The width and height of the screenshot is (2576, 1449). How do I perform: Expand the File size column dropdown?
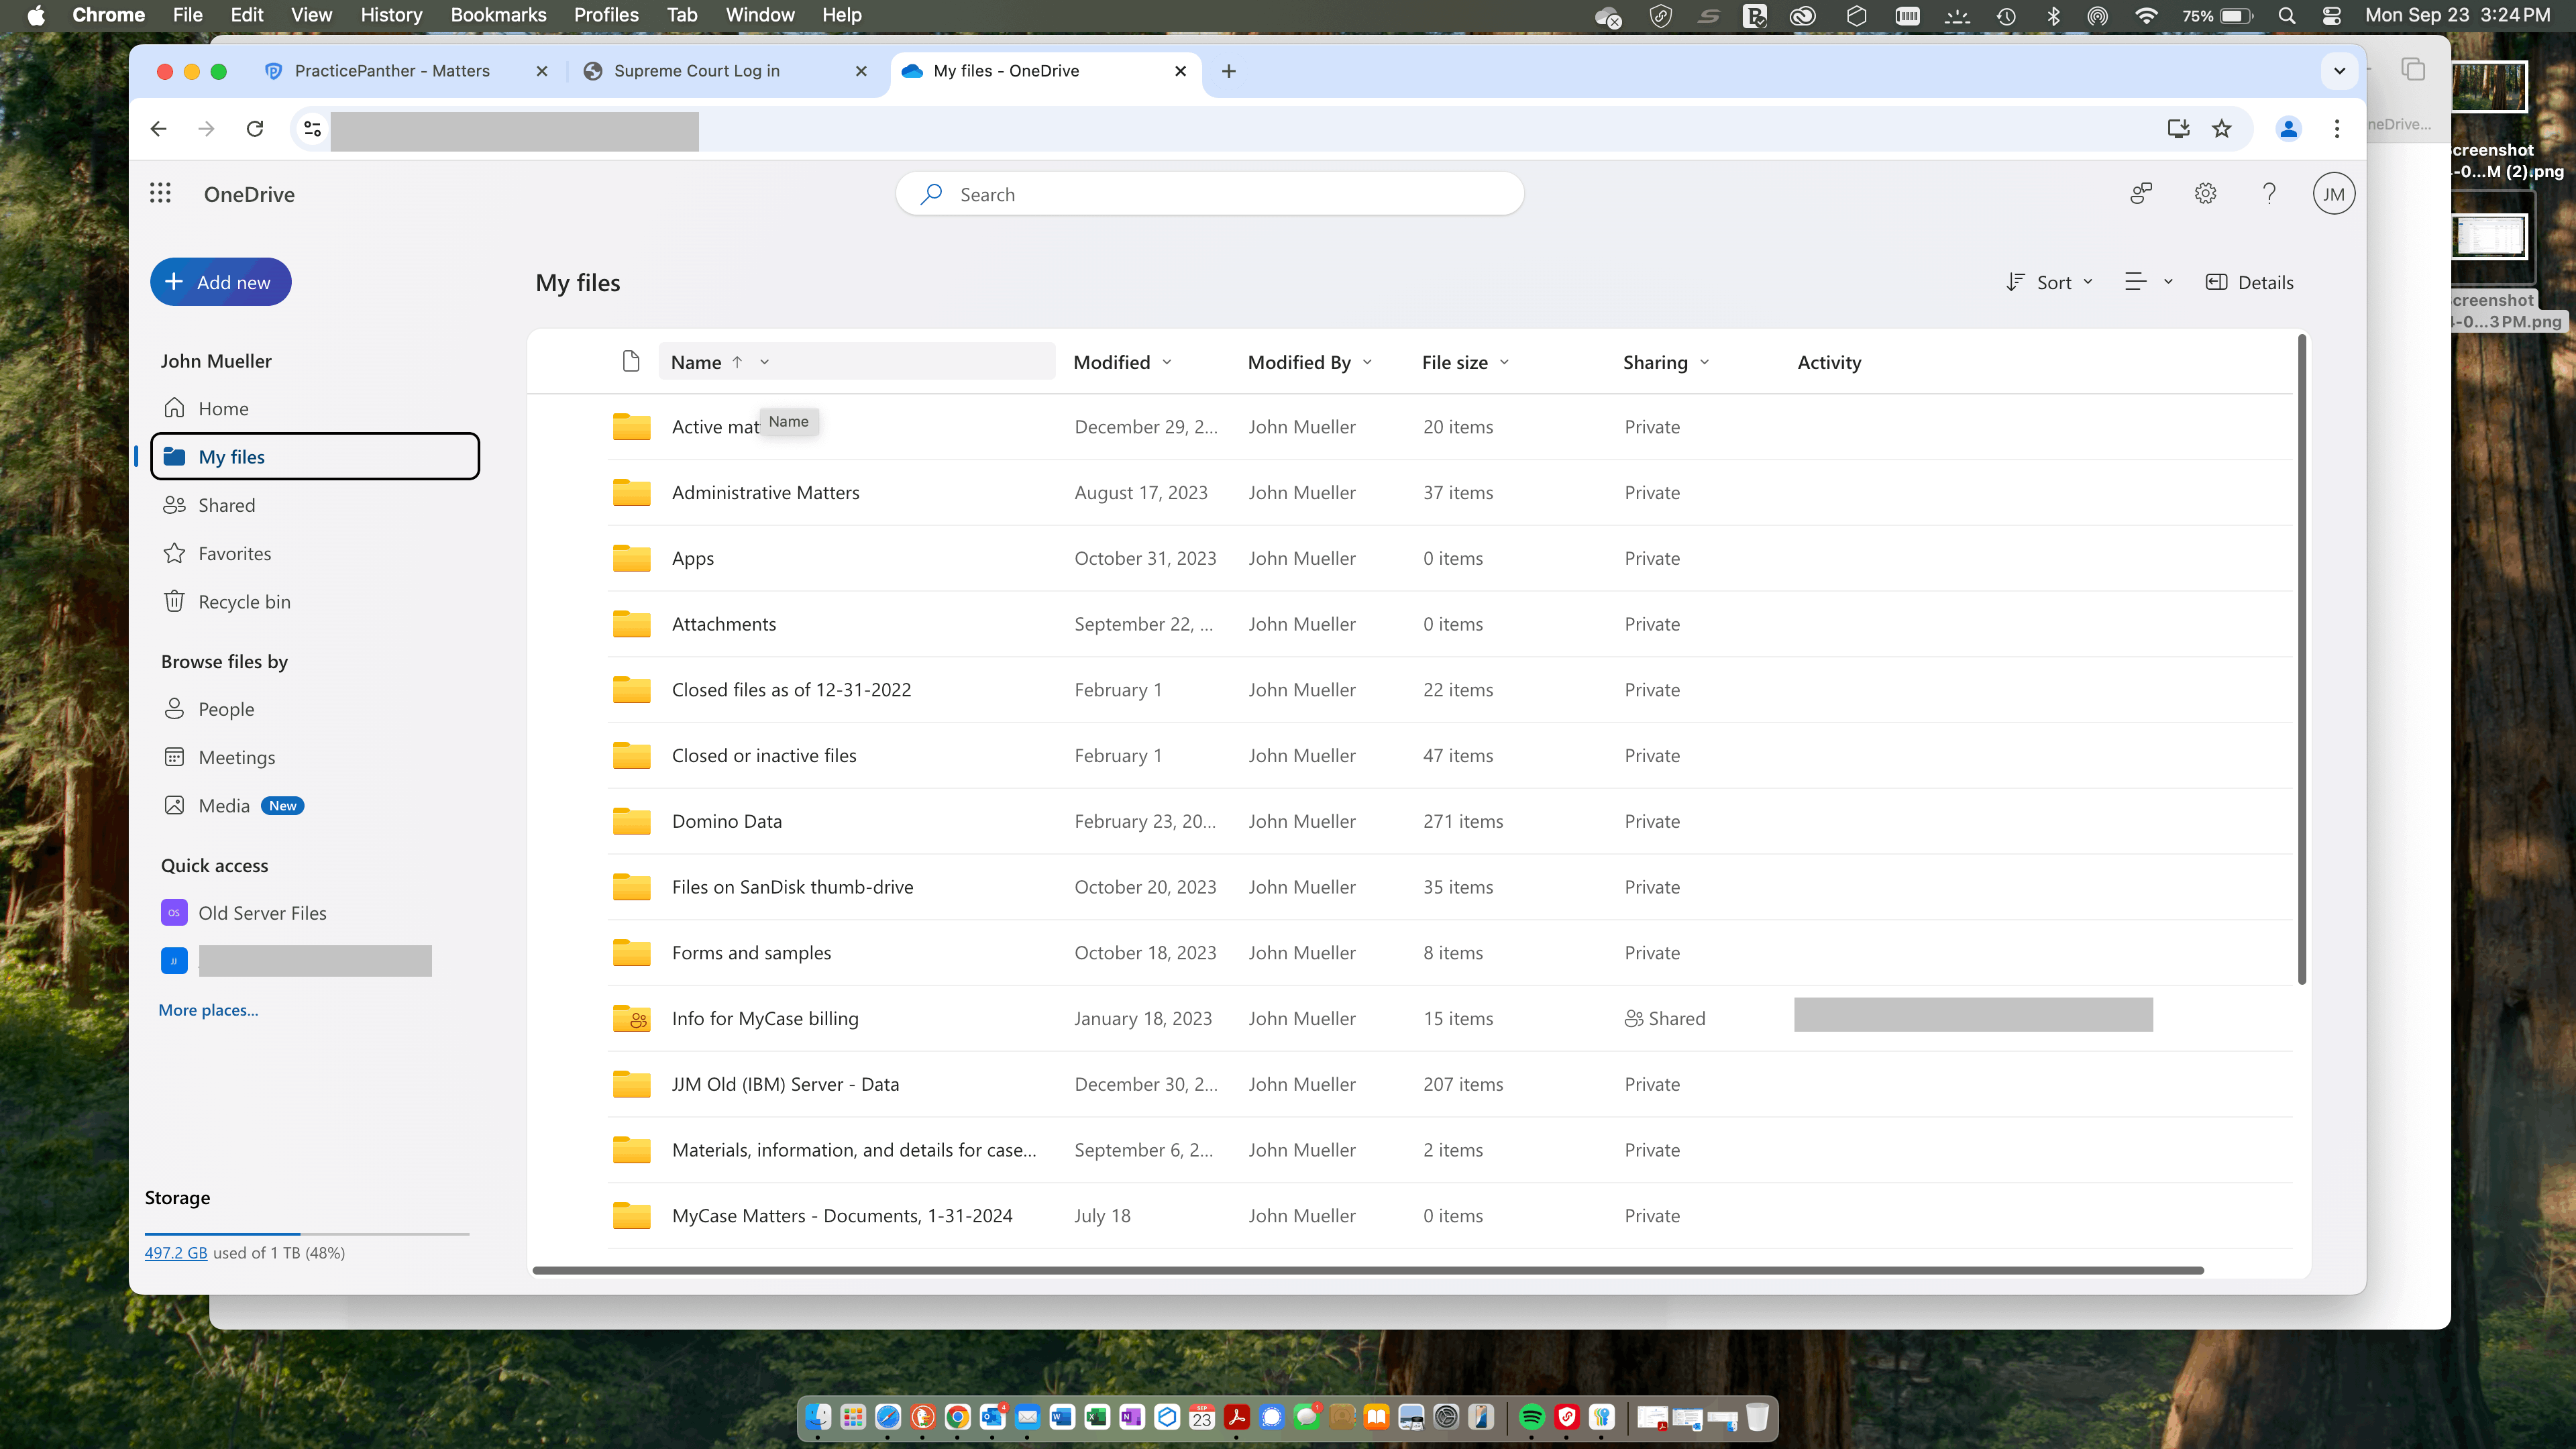pyautogui.click(x=1504, y=362)
